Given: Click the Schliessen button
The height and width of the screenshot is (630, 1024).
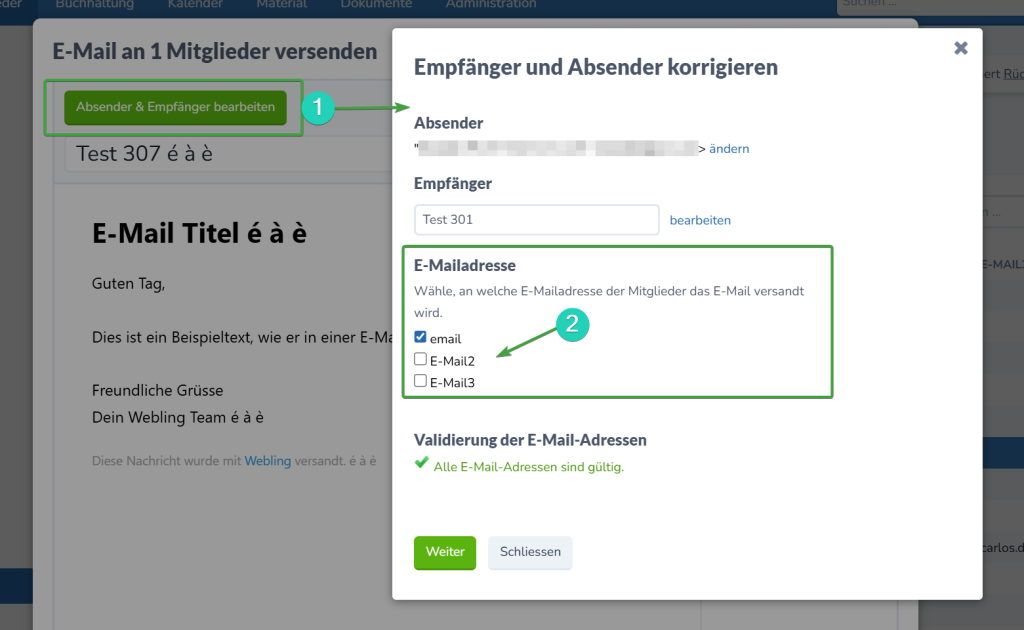Looking at the screenshot, I should 530,552.
